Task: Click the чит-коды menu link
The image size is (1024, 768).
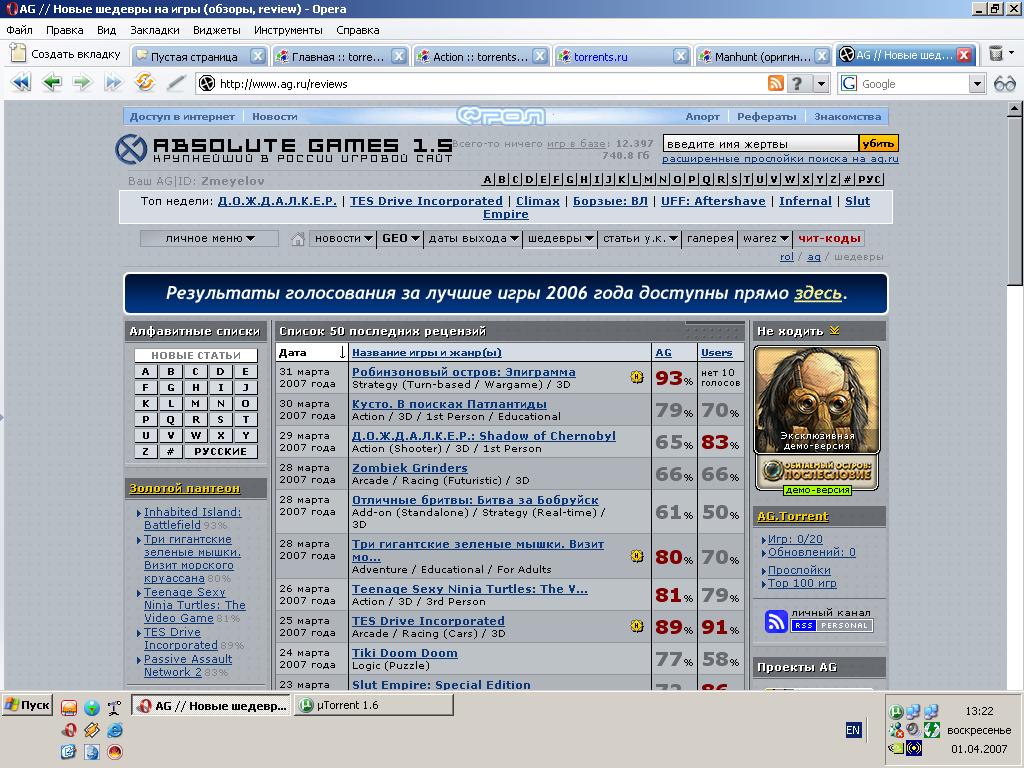Action: (x=829, y=238)
